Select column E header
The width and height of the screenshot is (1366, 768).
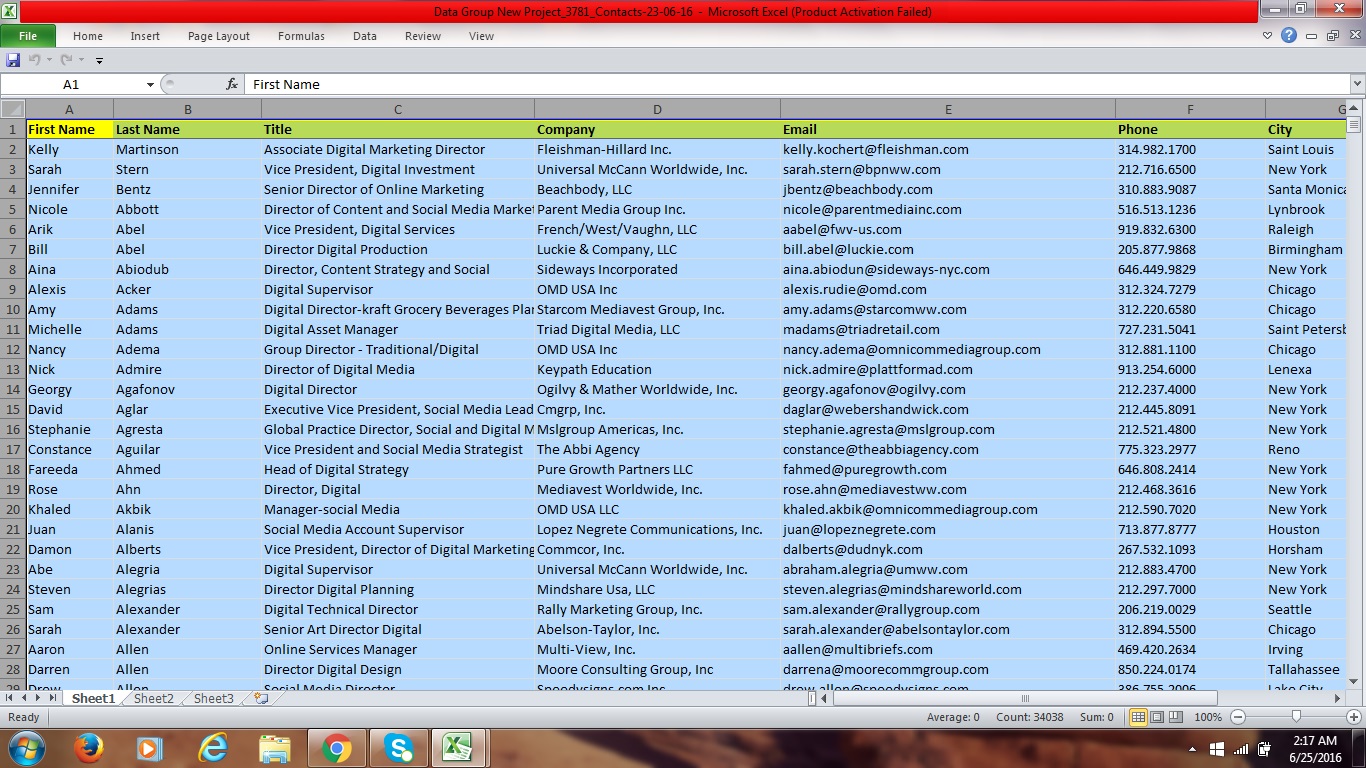pyautogui.click(x=948, y=109)
